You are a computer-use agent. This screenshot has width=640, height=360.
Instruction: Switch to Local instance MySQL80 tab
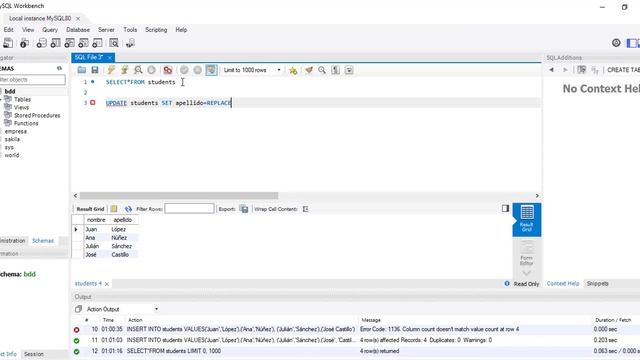tap(40, 18)
